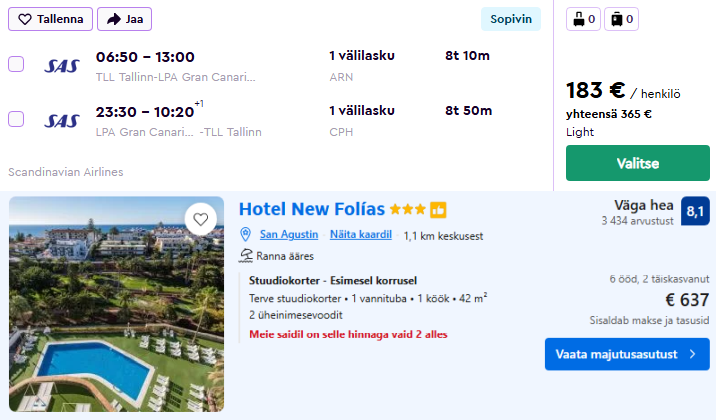716x420 pixels.
Task: Tick the checkbox for 06:50 – 13:00 flight
Action: point(16,64)
